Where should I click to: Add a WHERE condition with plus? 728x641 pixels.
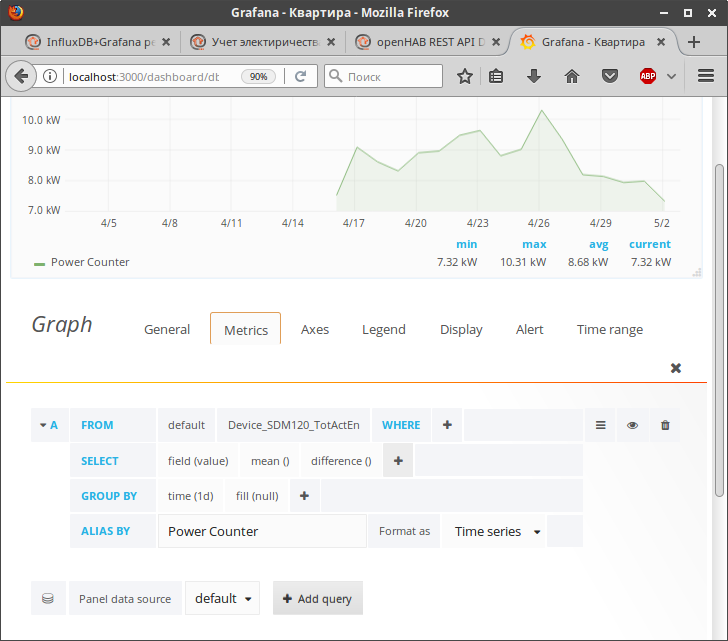tap(447, 425)
